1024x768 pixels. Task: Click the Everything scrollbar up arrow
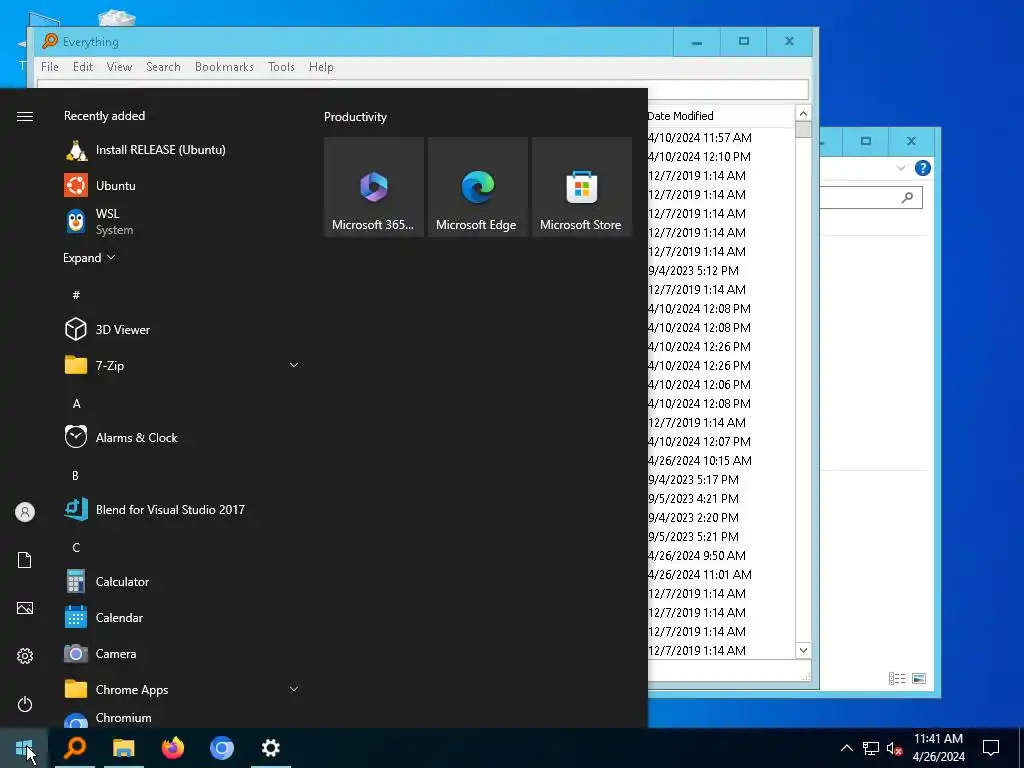pos(803,114)
